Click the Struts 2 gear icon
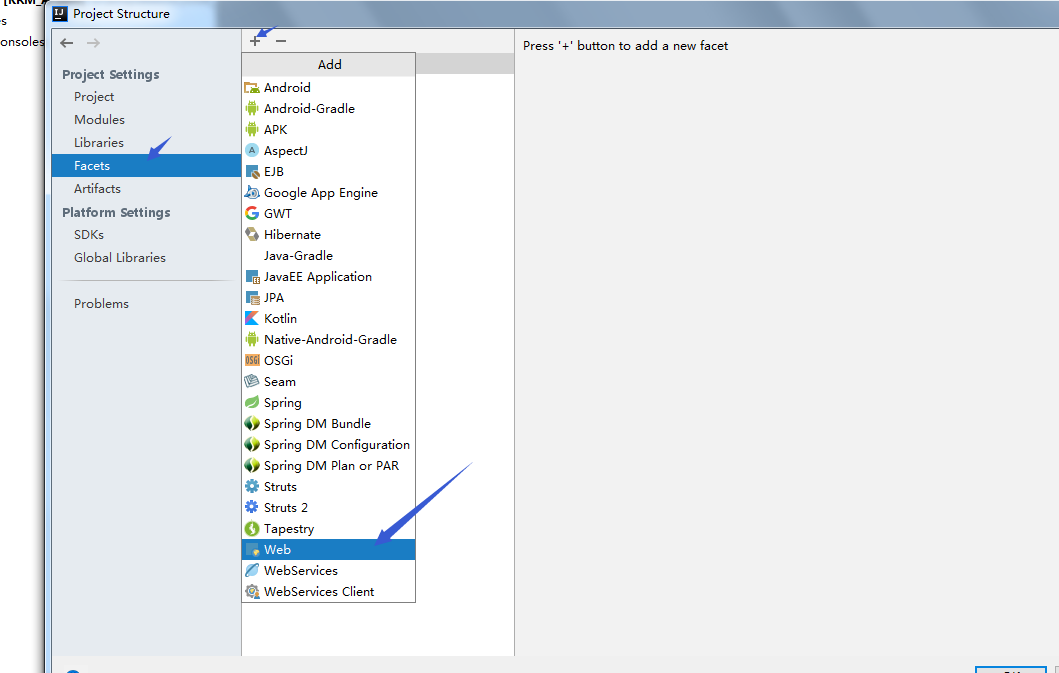 (x=252, y=507)
